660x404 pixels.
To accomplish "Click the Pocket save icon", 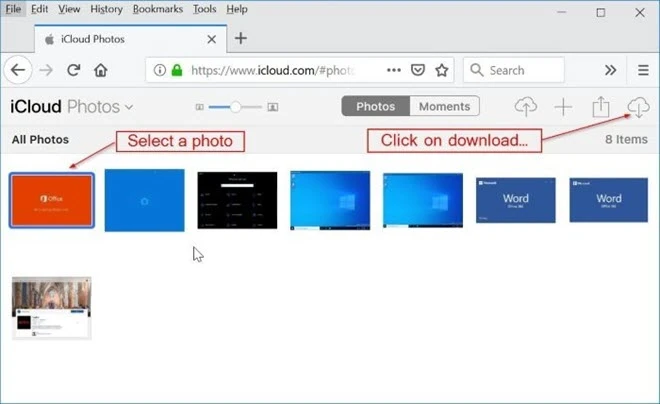I will 418,70.
